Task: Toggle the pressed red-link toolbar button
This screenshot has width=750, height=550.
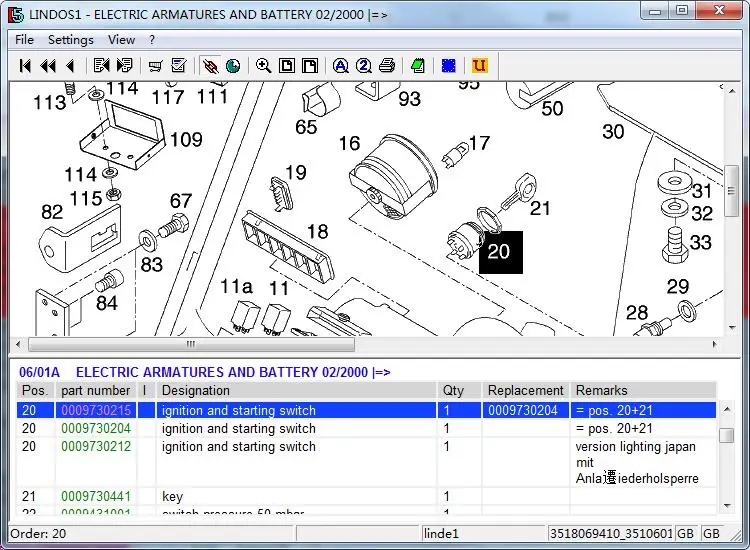Action: [x=210, y=66]
